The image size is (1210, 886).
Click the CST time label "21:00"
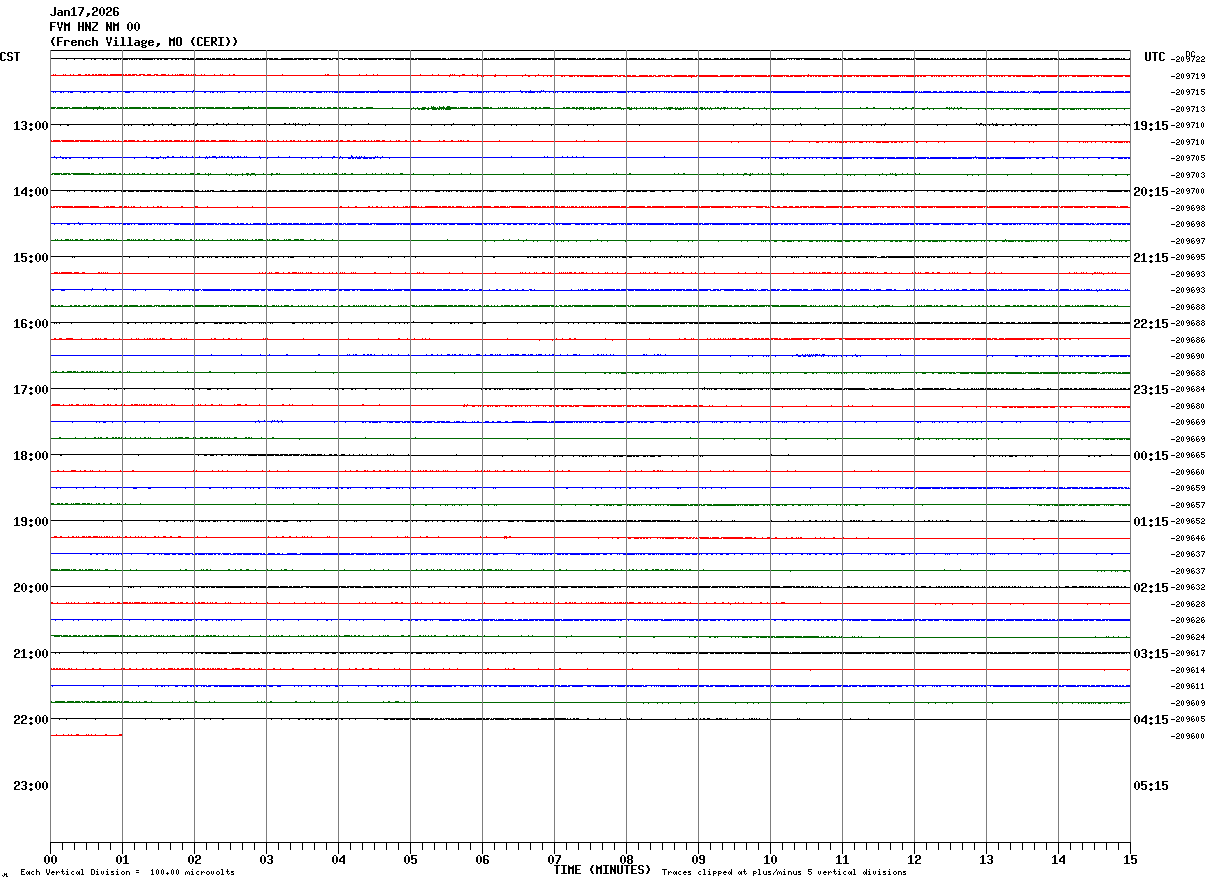point(30,653)
